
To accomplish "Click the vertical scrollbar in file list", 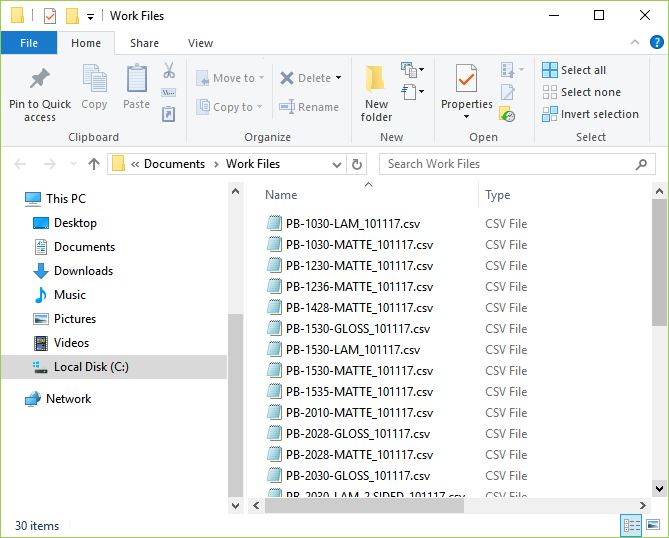I will (659, 262).
